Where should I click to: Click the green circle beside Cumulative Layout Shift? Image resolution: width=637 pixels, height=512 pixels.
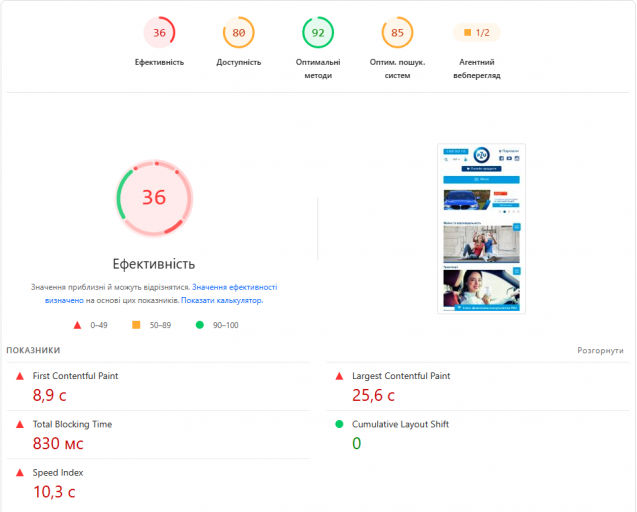(x=339, y=424)
